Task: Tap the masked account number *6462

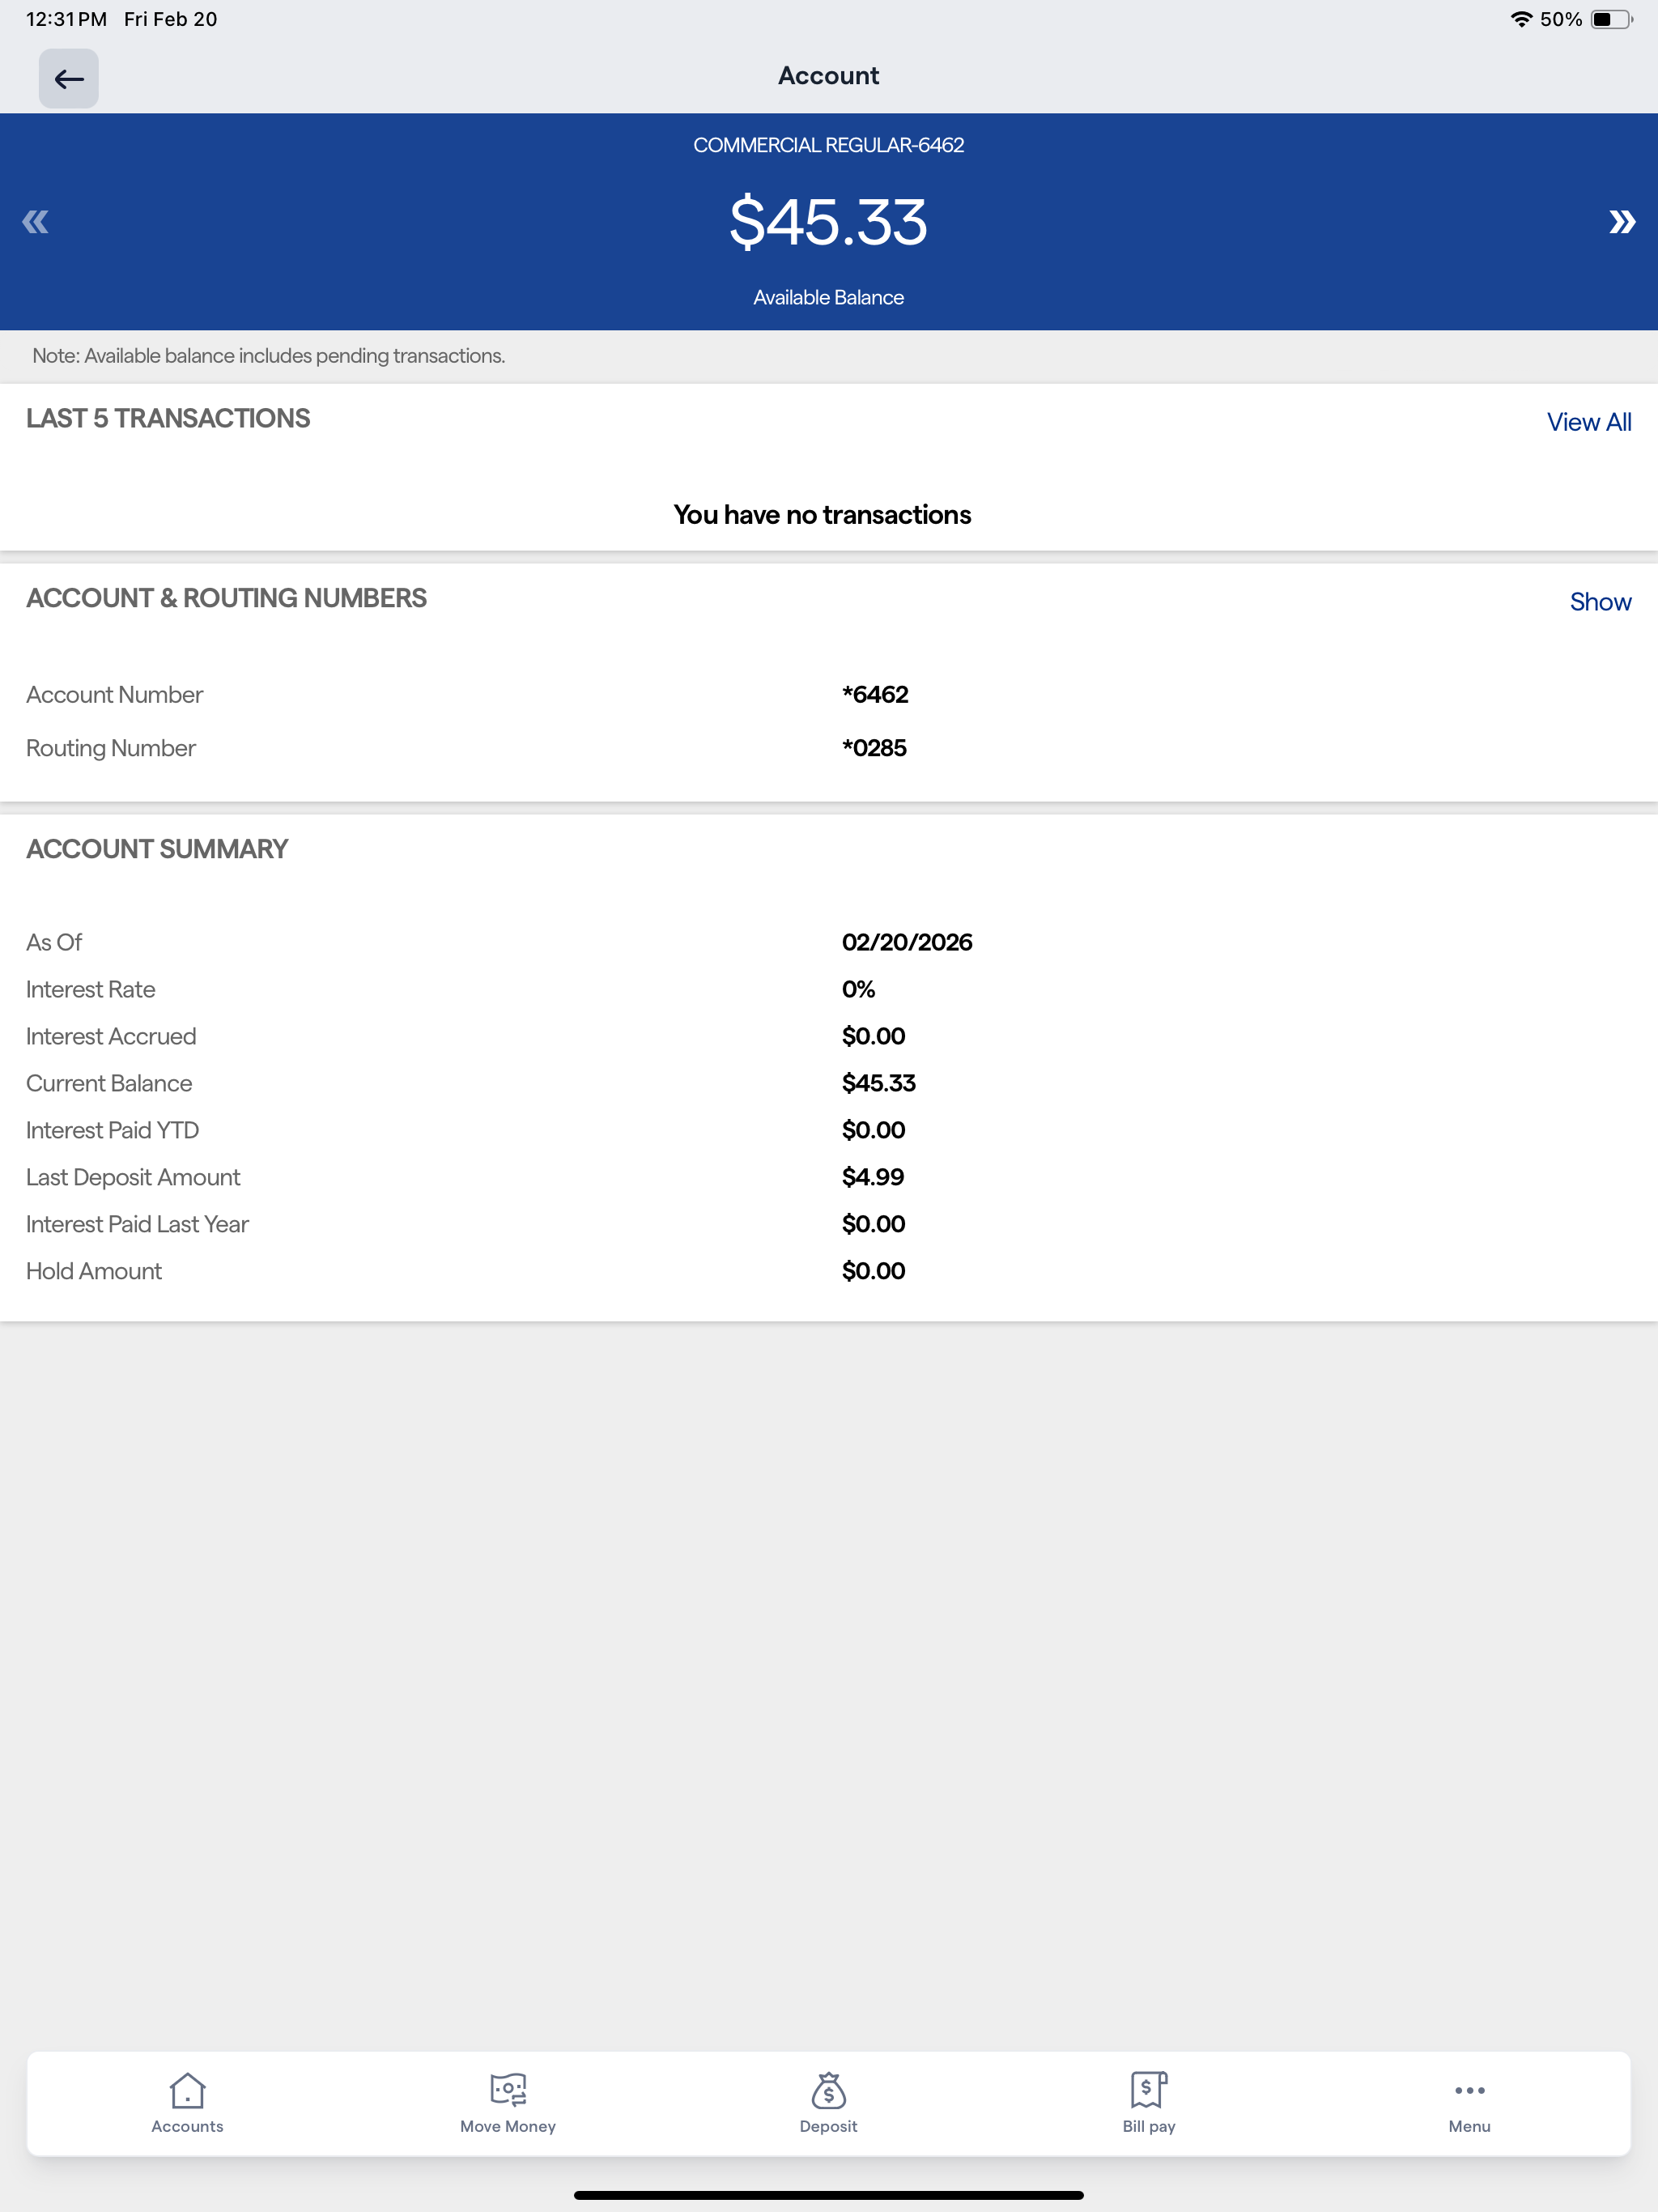Action: coord(875,694)
